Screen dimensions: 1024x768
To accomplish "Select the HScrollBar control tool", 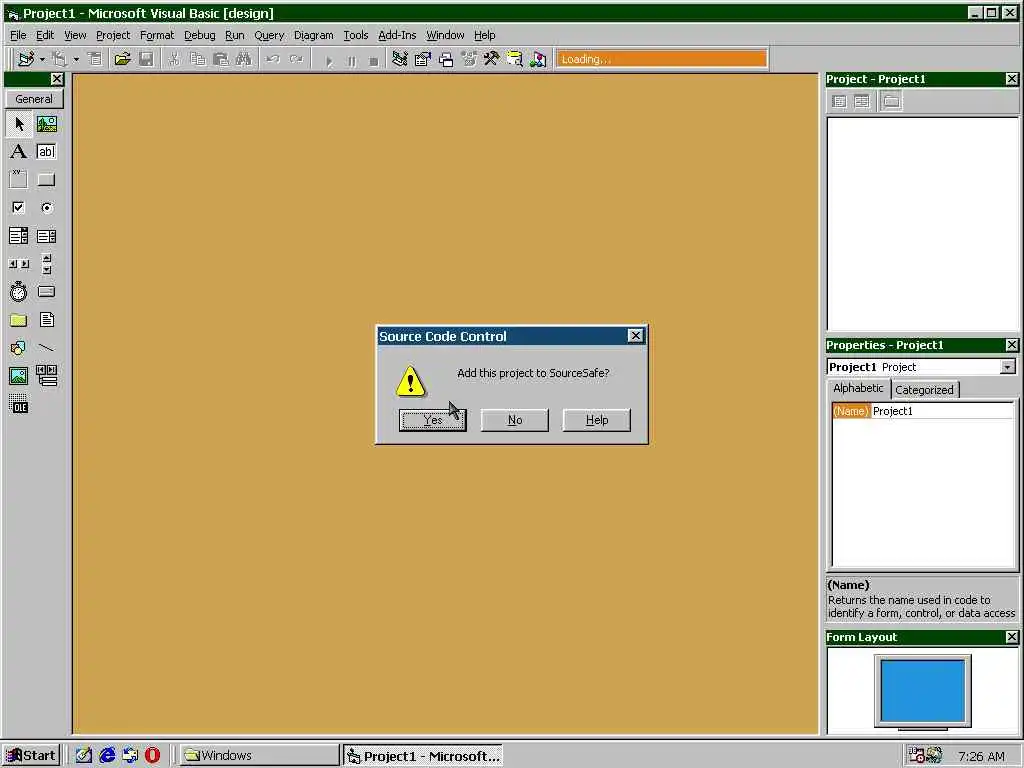I will click(x=19, y=264).
